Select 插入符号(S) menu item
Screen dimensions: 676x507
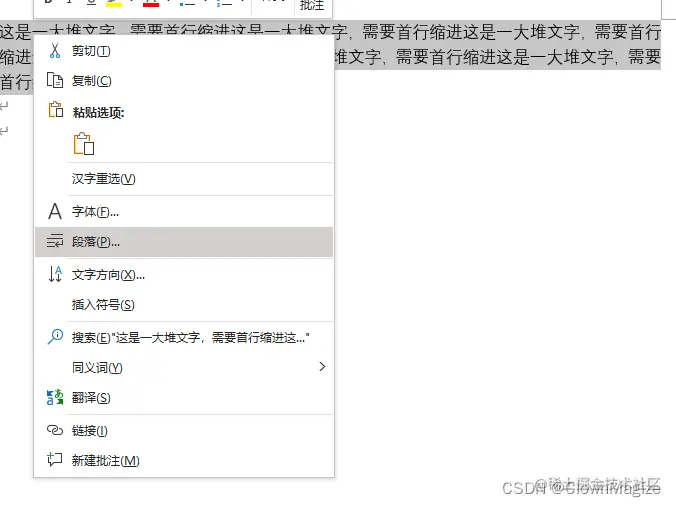pos(184,305)
